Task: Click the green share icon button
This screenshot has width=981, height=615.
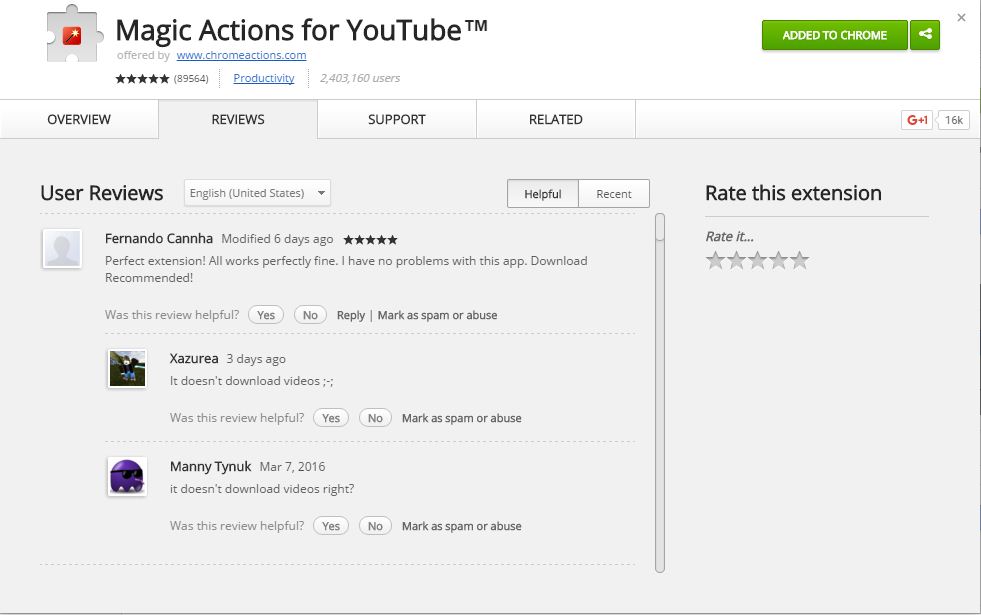Action: click(925, 35)
